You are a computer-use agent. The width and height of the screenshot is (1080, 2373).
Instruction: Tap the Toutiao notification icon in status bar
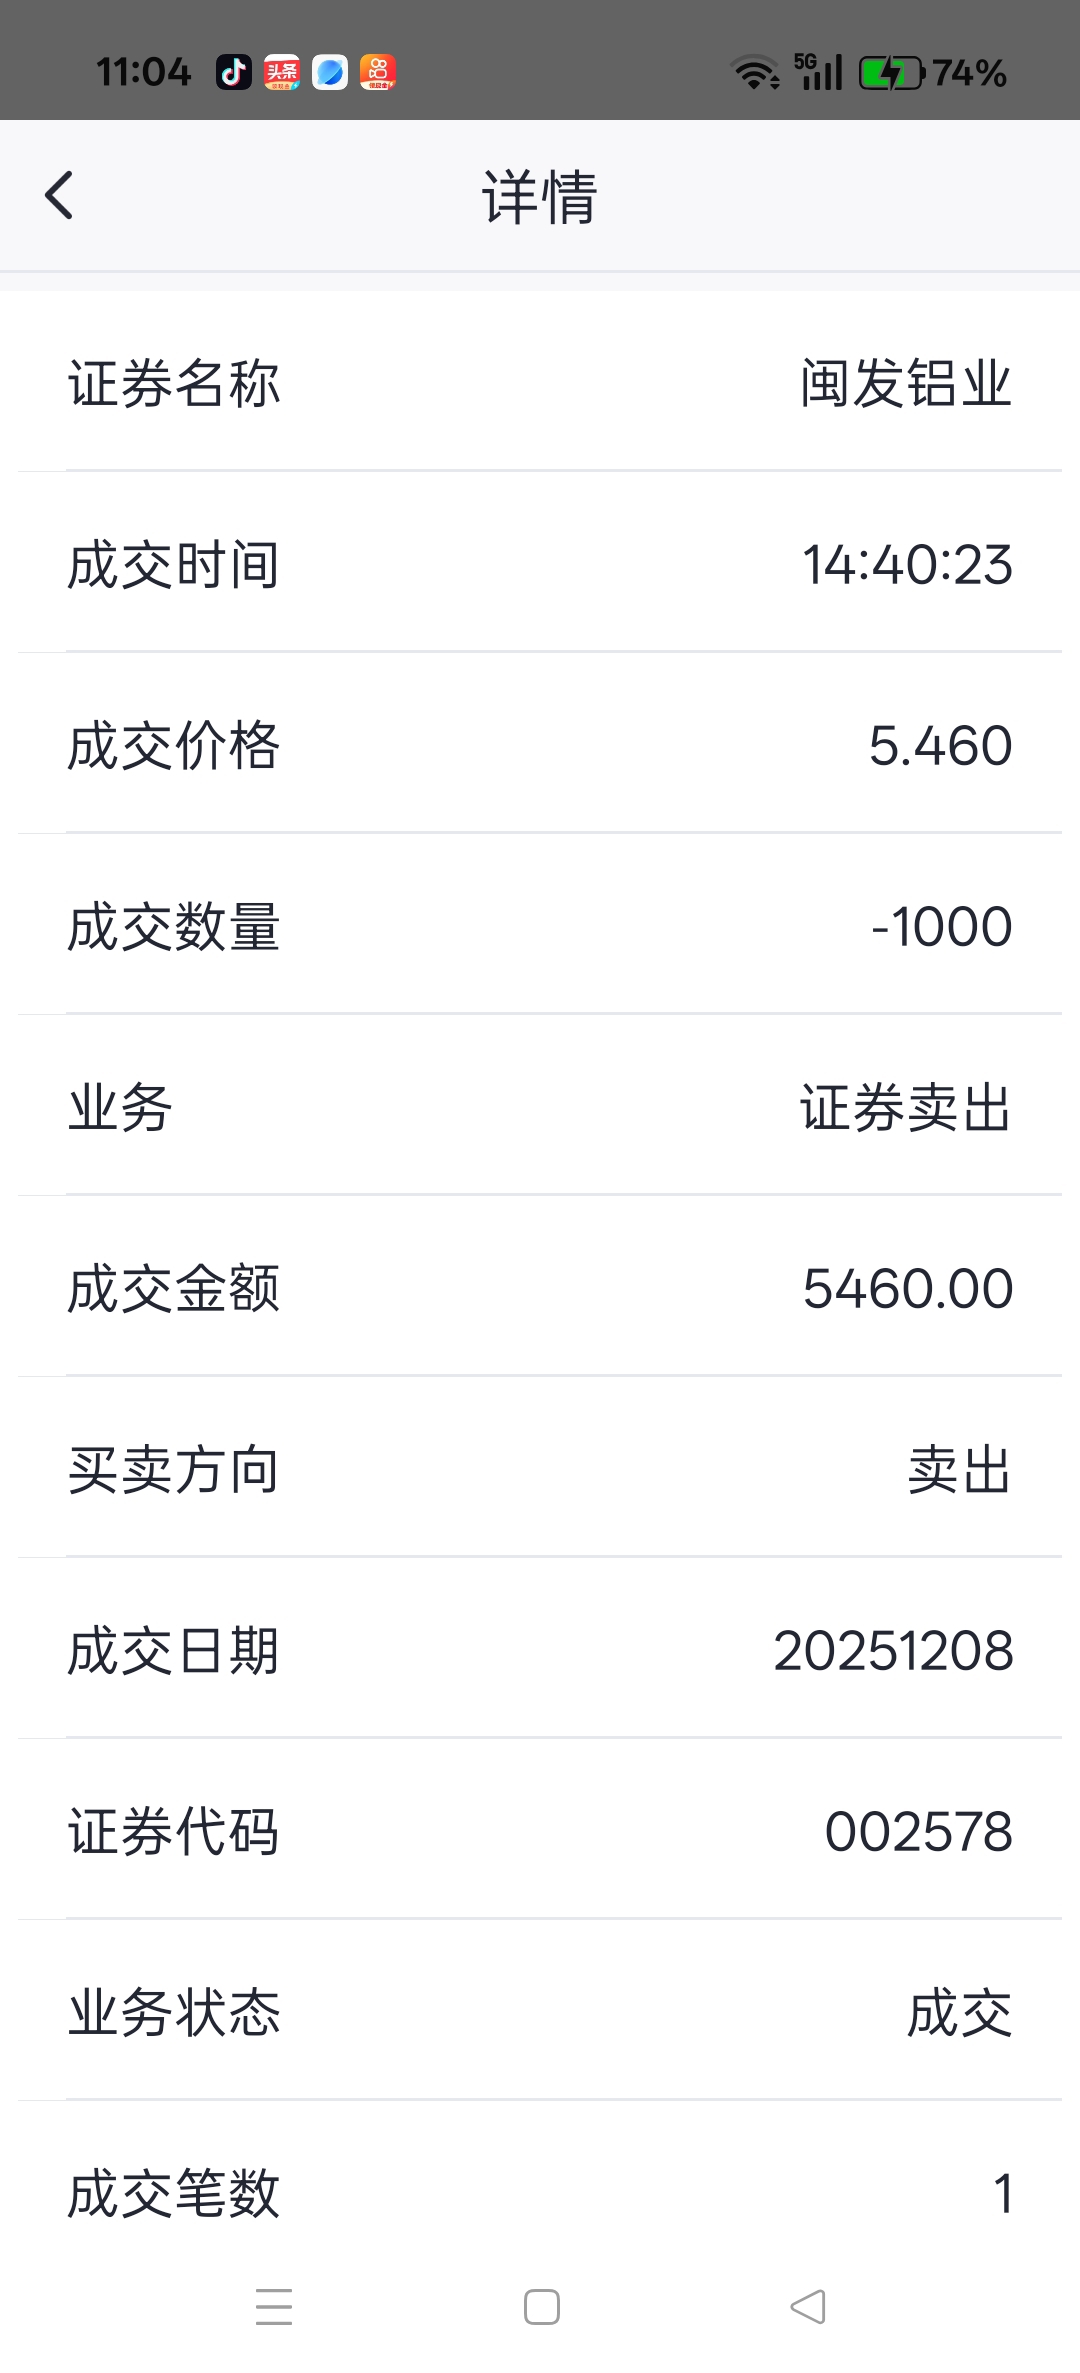[282, 72]
